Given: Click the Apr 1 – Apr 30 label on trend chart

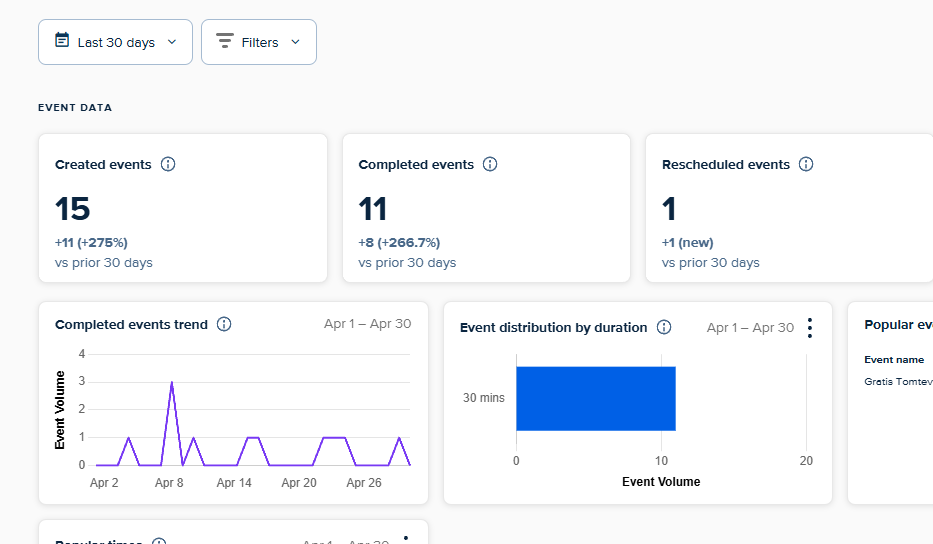Looking at the screenshot, I should pyautogui.click(x=367, y=324).
